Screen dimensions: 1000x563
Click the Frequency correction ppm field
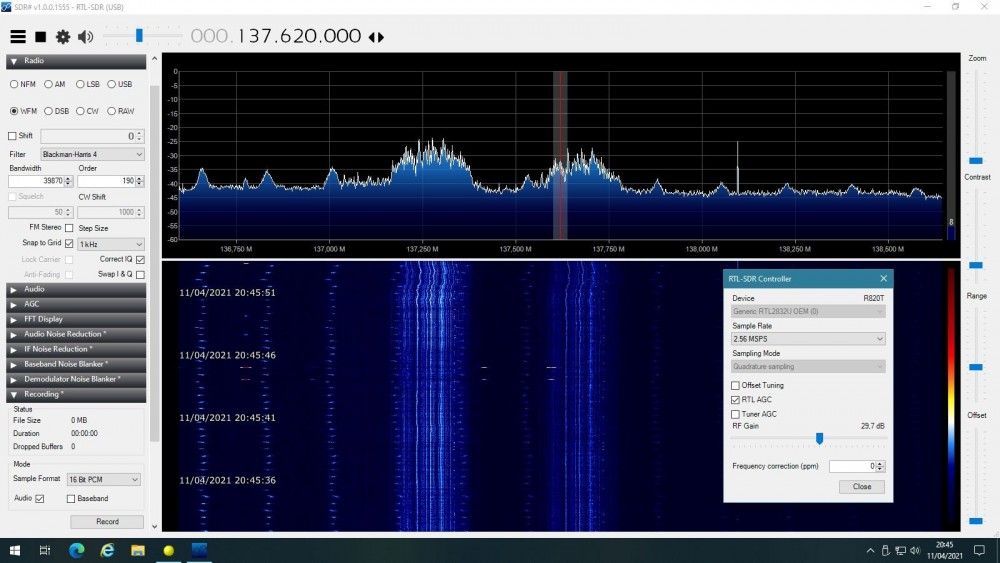[853, 467]
